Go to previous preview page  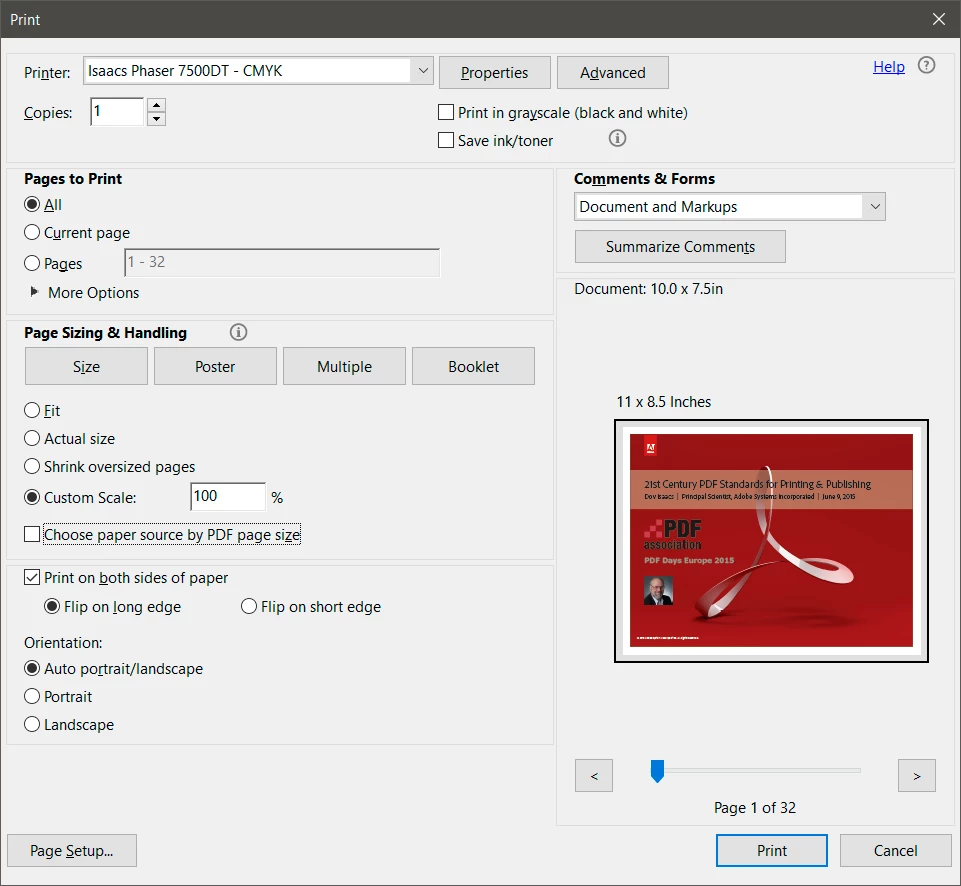(x=594, y=776)
